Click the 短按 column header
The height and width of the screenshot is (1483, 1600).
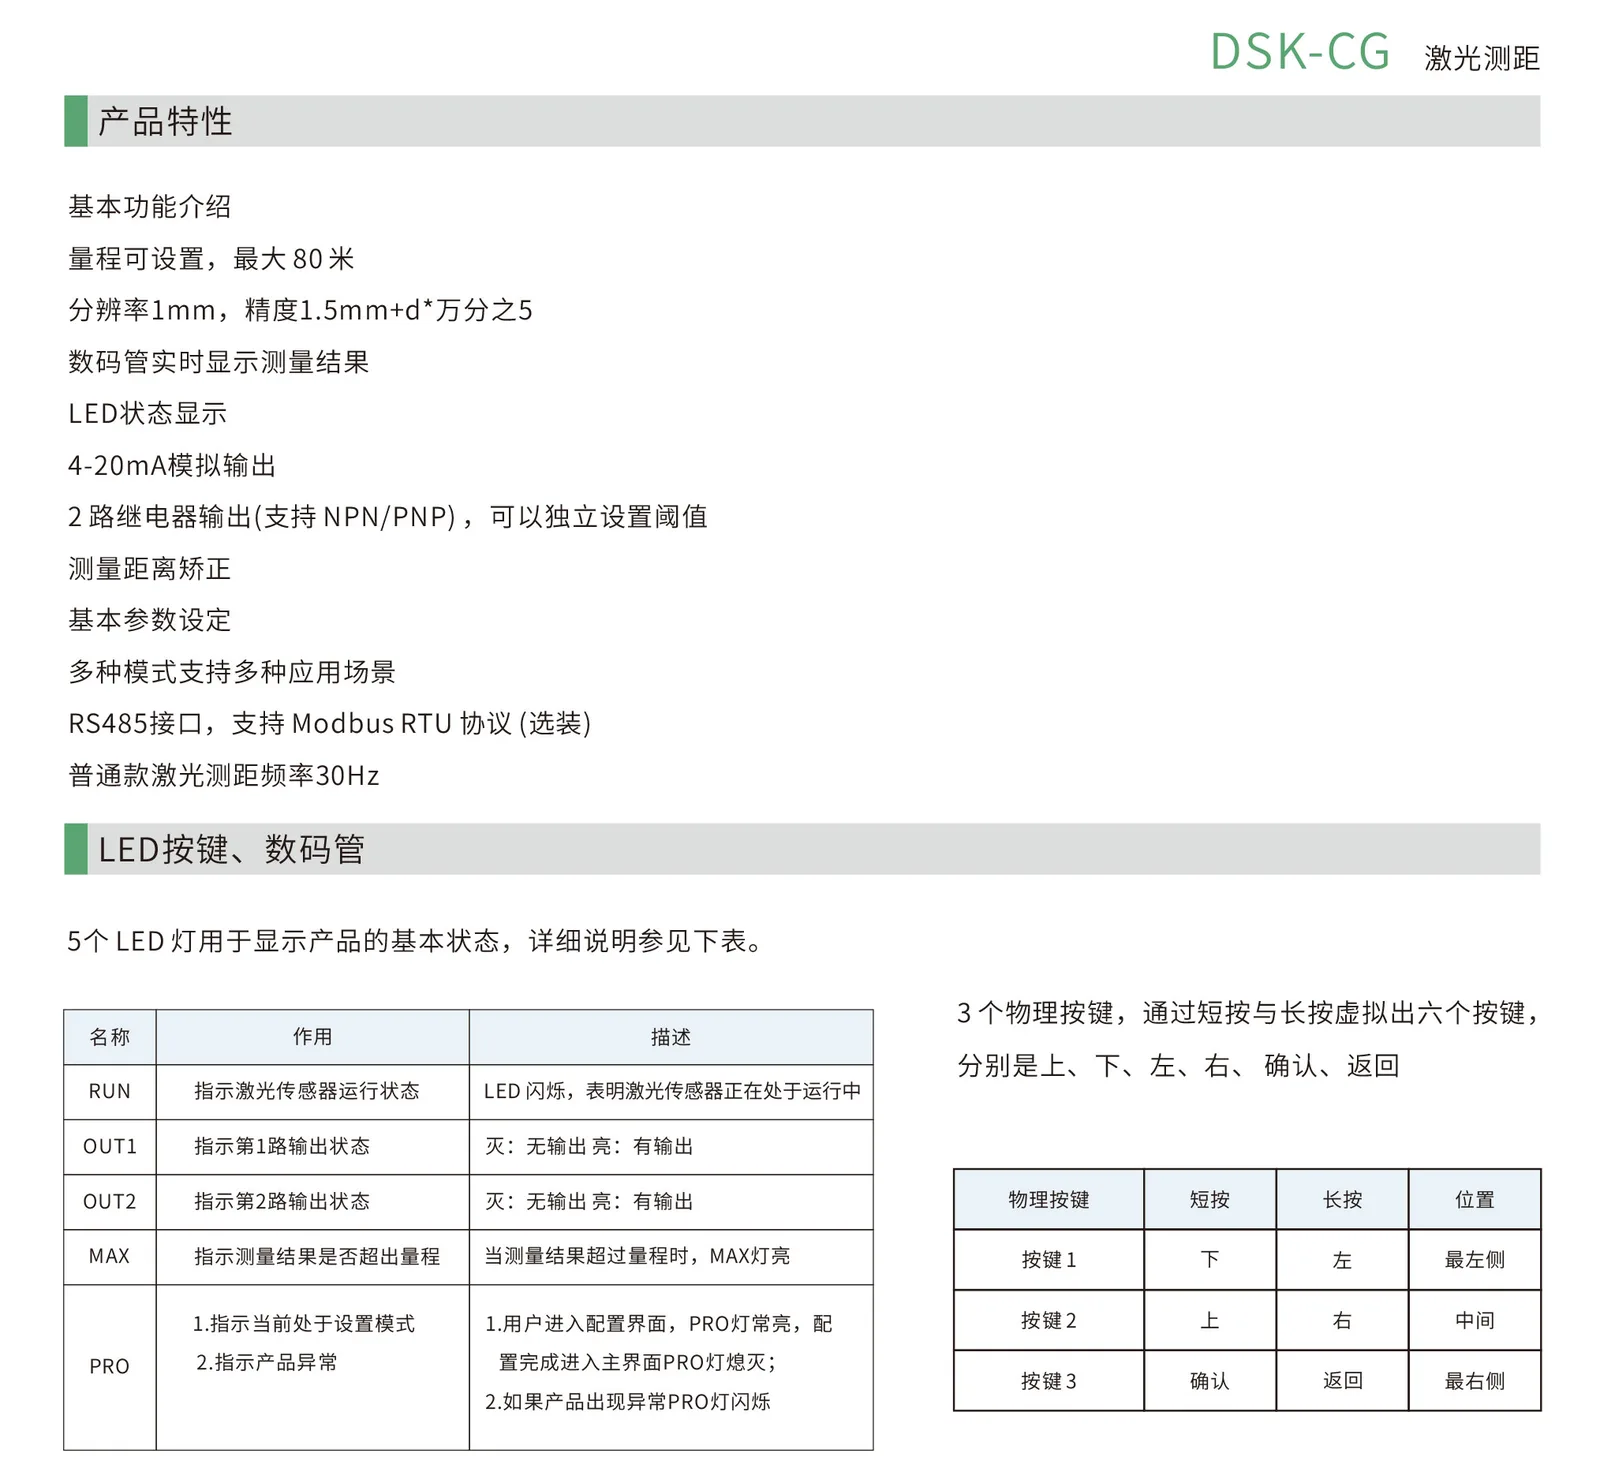tap(1210, 1199)
